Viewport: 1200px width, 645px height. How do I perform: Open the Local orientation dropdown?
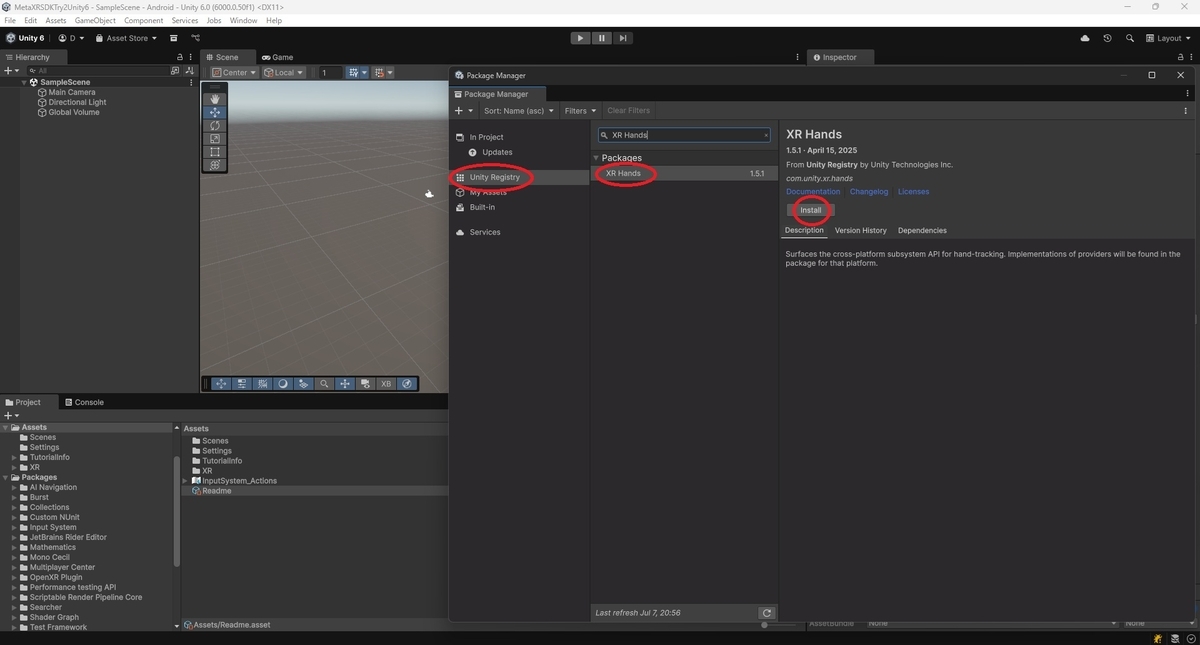tap(284, 72)
